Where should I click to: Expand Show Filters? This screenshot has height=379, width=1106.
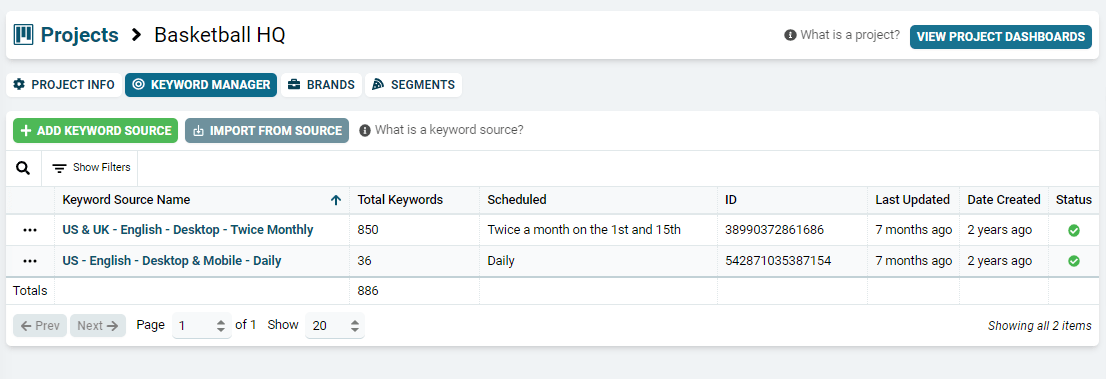[92, 168]
